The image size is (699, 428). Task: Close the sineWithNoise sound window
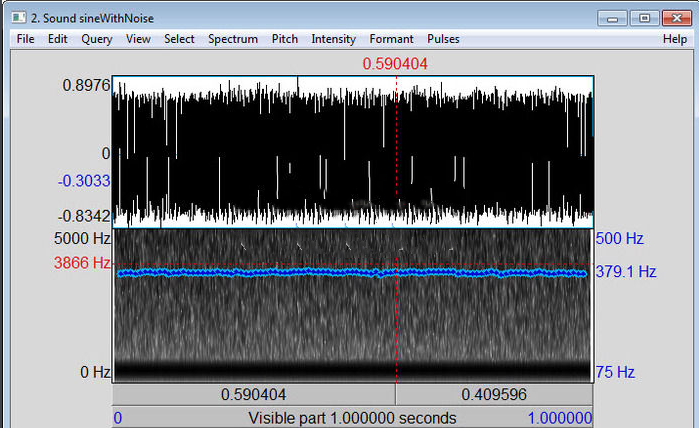(677, 18)
